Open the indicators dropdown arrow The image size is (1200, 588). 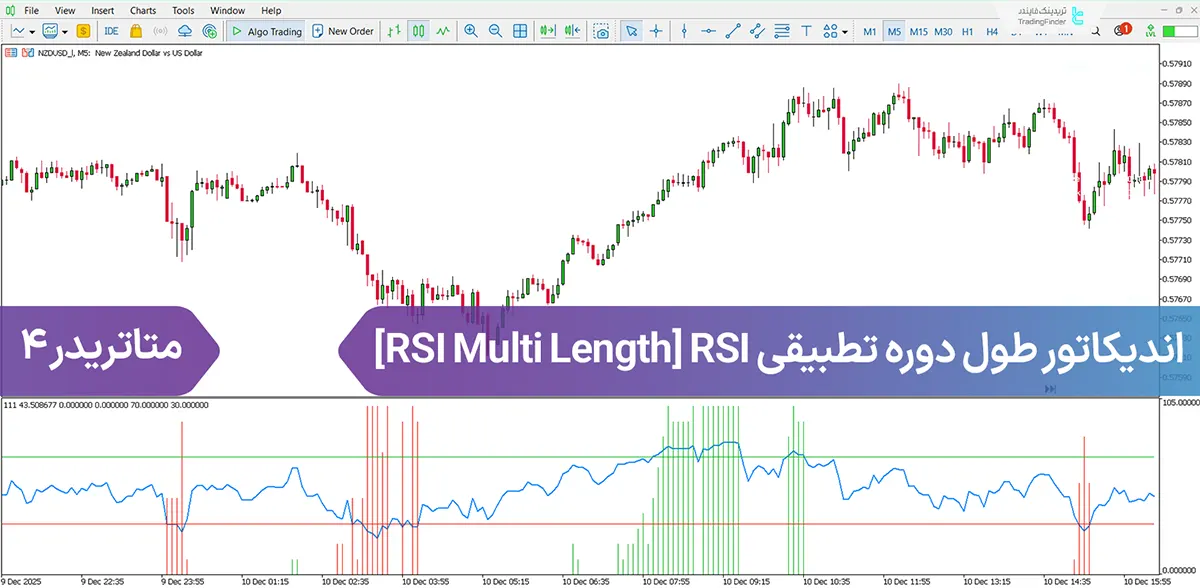tap(66, 31)
